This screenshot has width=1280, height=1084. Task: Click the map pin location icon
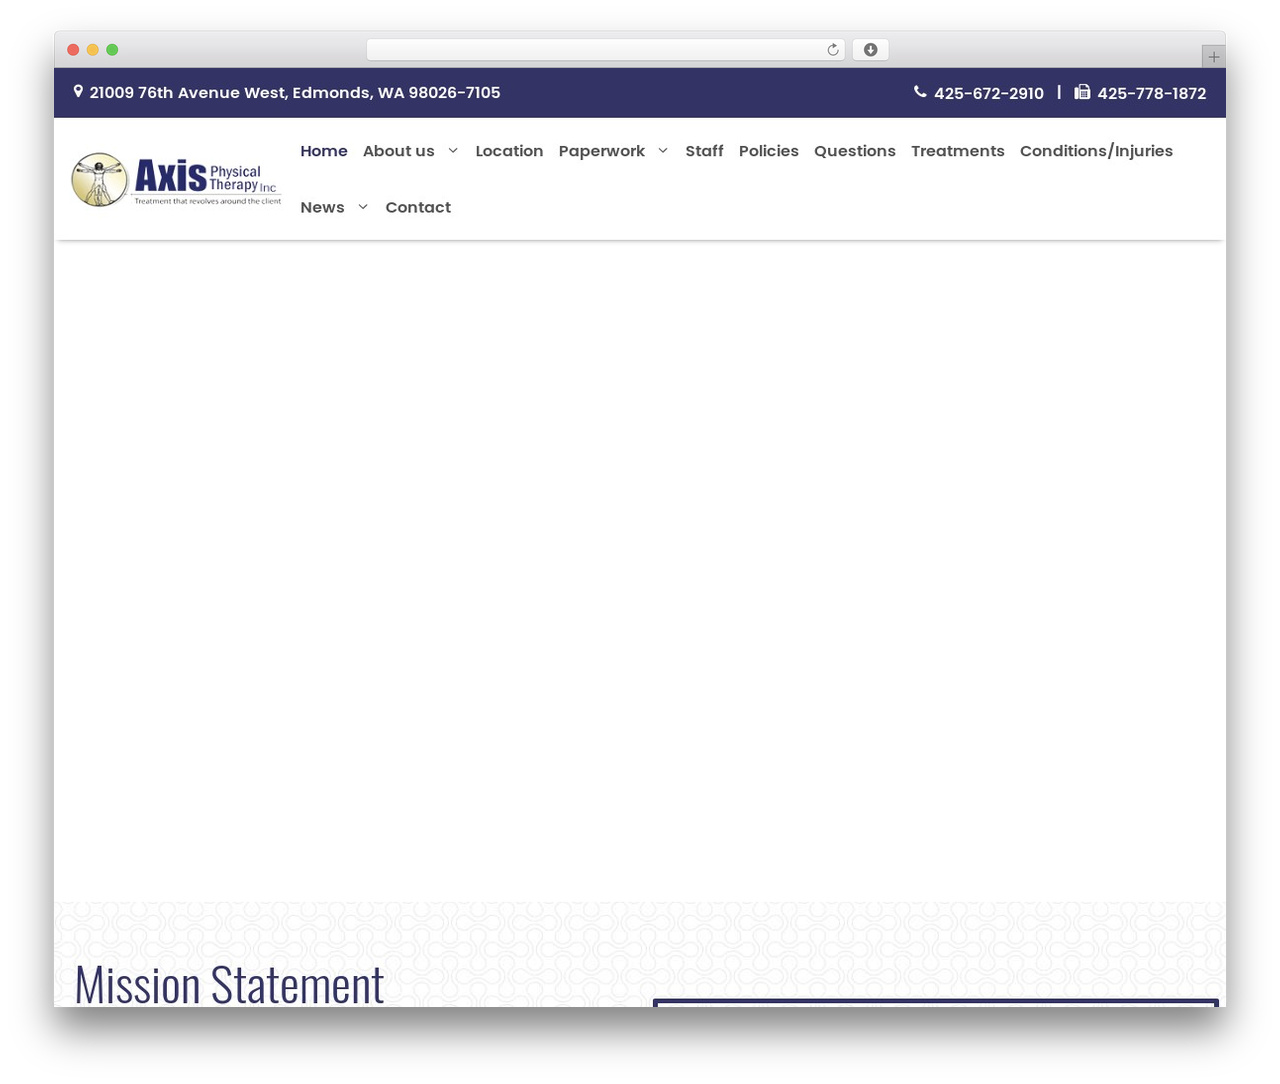point(78,91)
